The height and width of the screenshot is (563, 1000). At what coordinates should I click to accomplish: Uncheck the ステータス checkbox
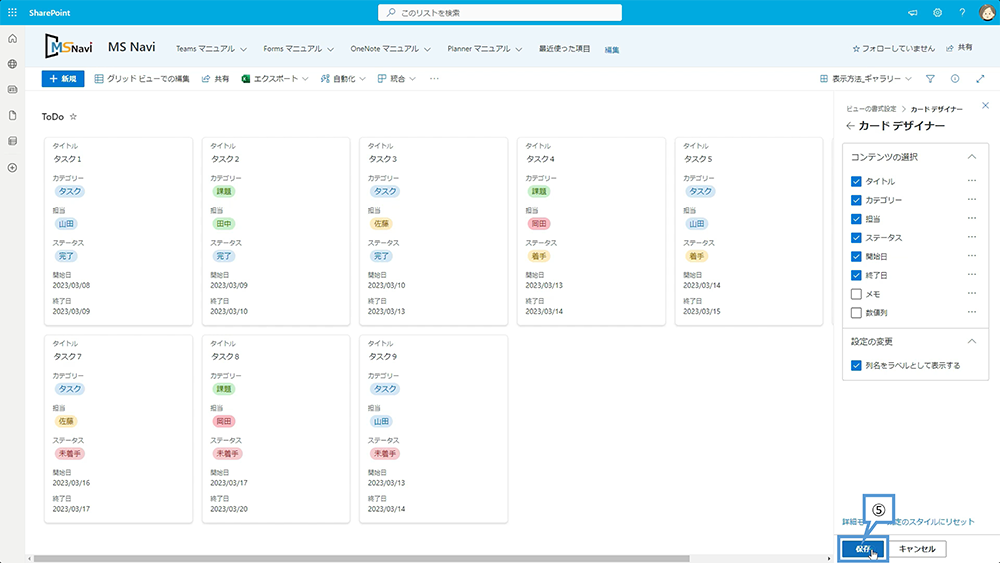856,238
